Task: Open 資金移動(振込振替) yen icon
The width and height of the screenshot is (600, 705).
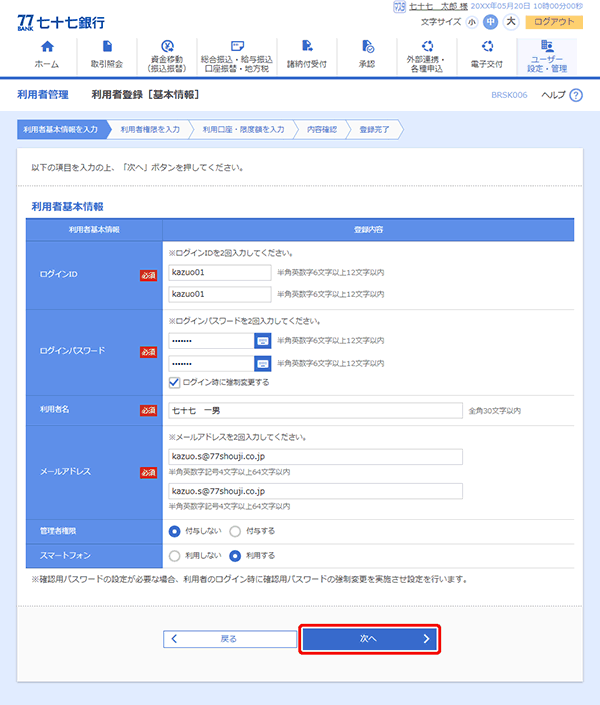Action: (167, 46)
